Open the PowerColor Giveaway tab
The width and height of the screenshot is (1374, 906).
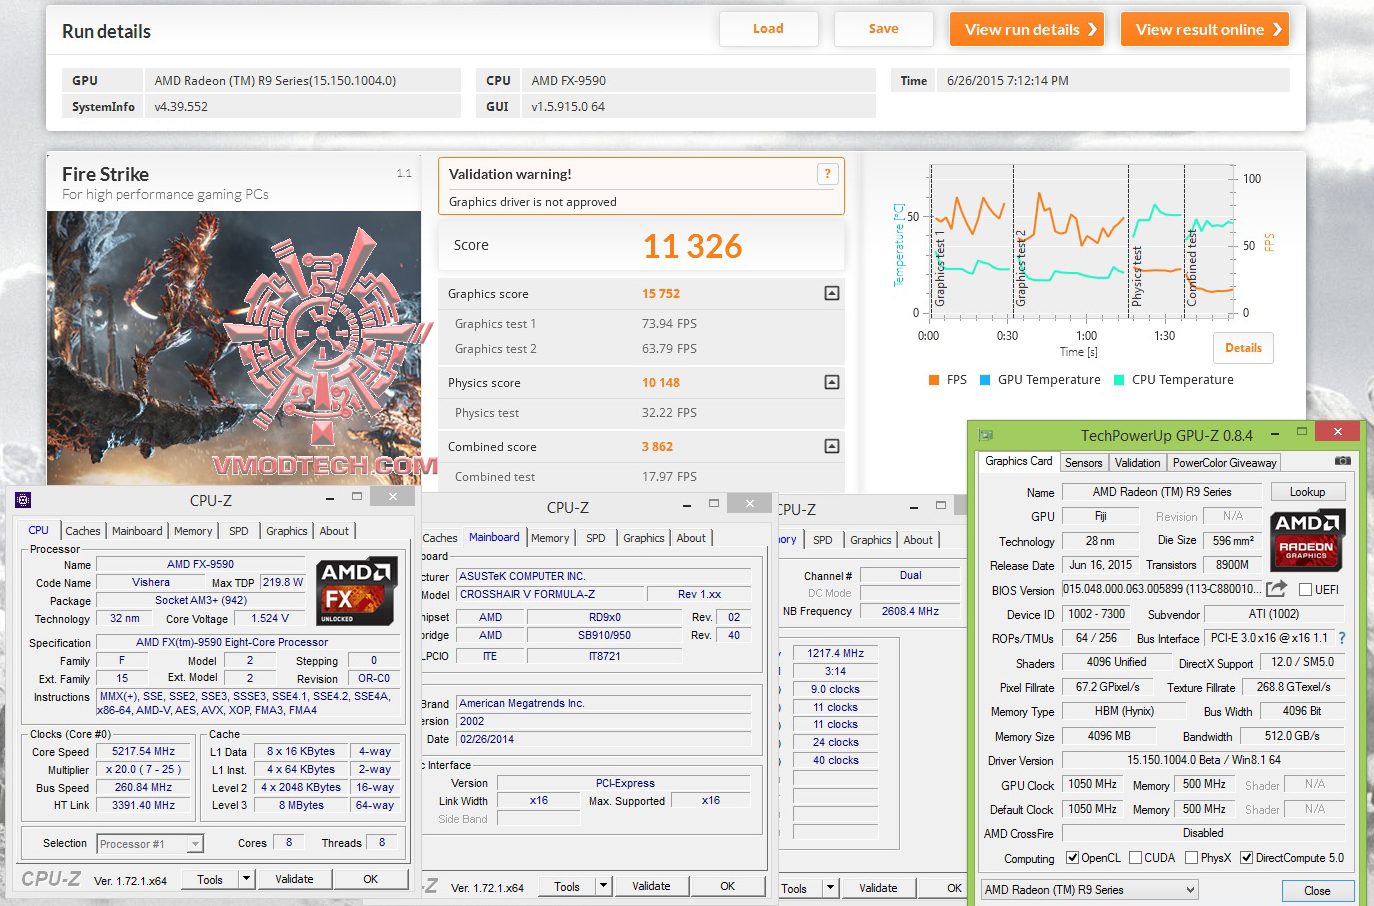click(1225, 463)
